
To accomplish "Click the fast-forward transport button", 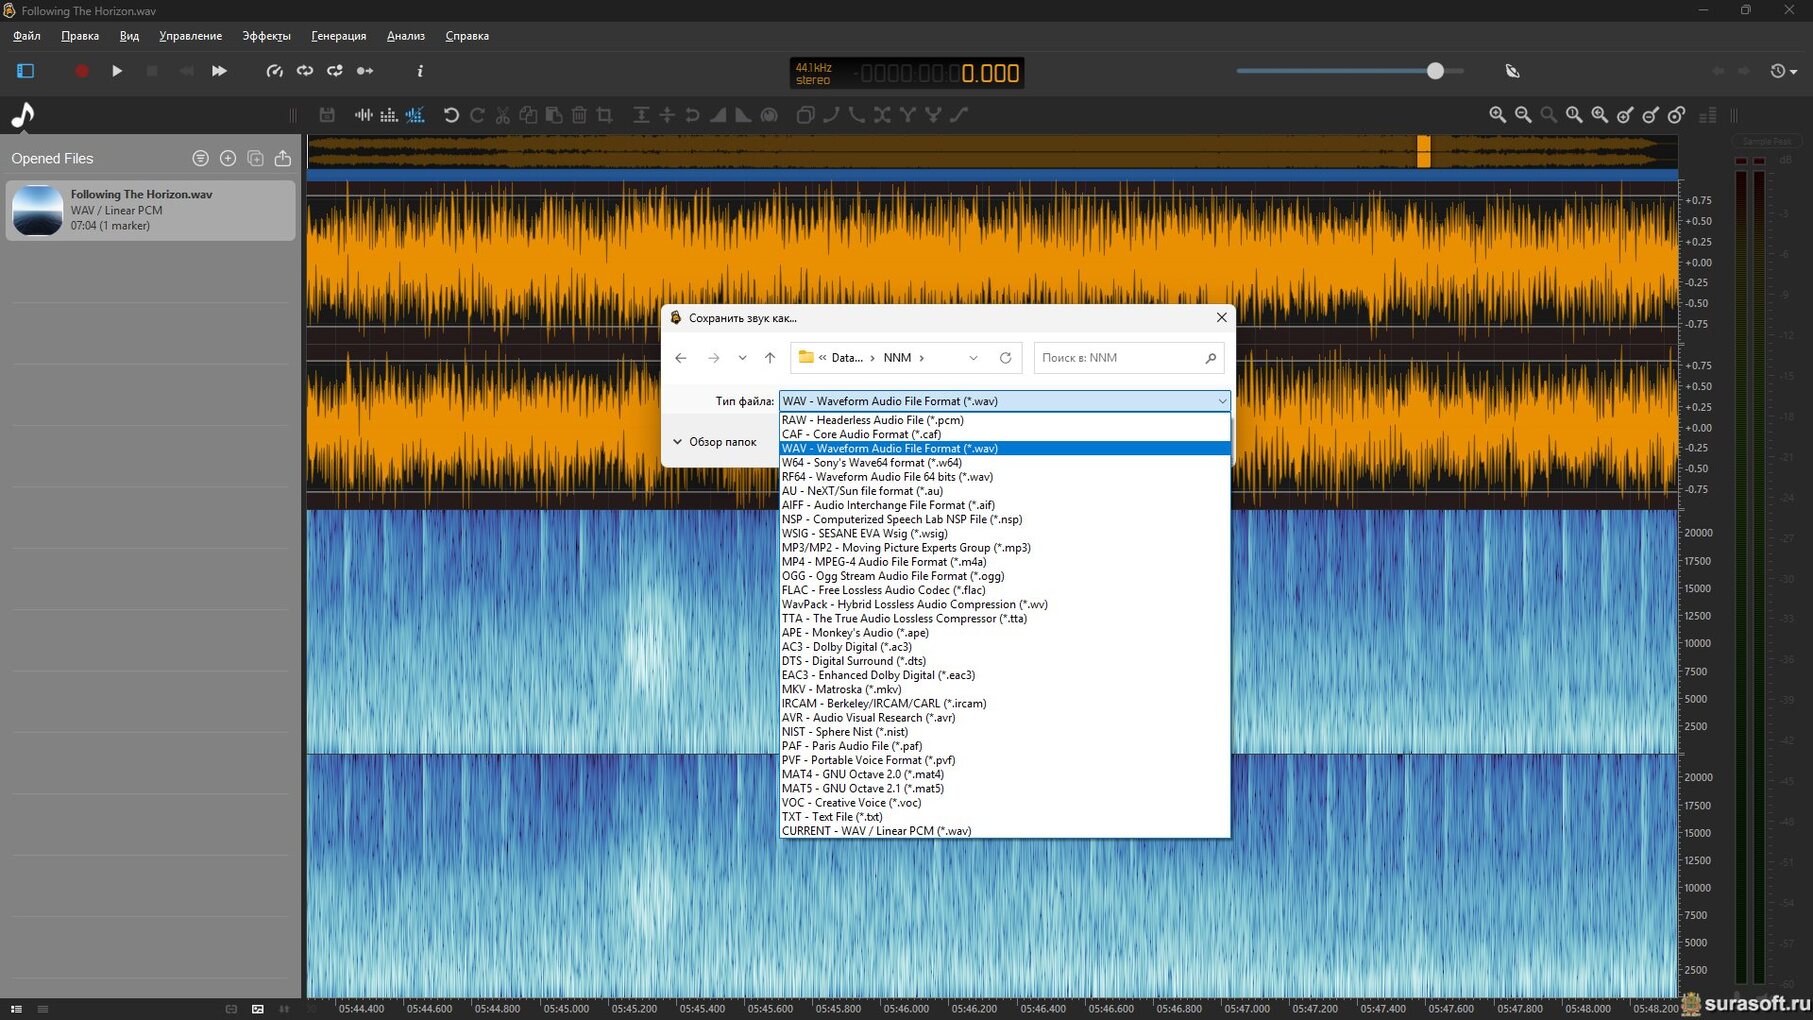I will [x=219, y=71].
